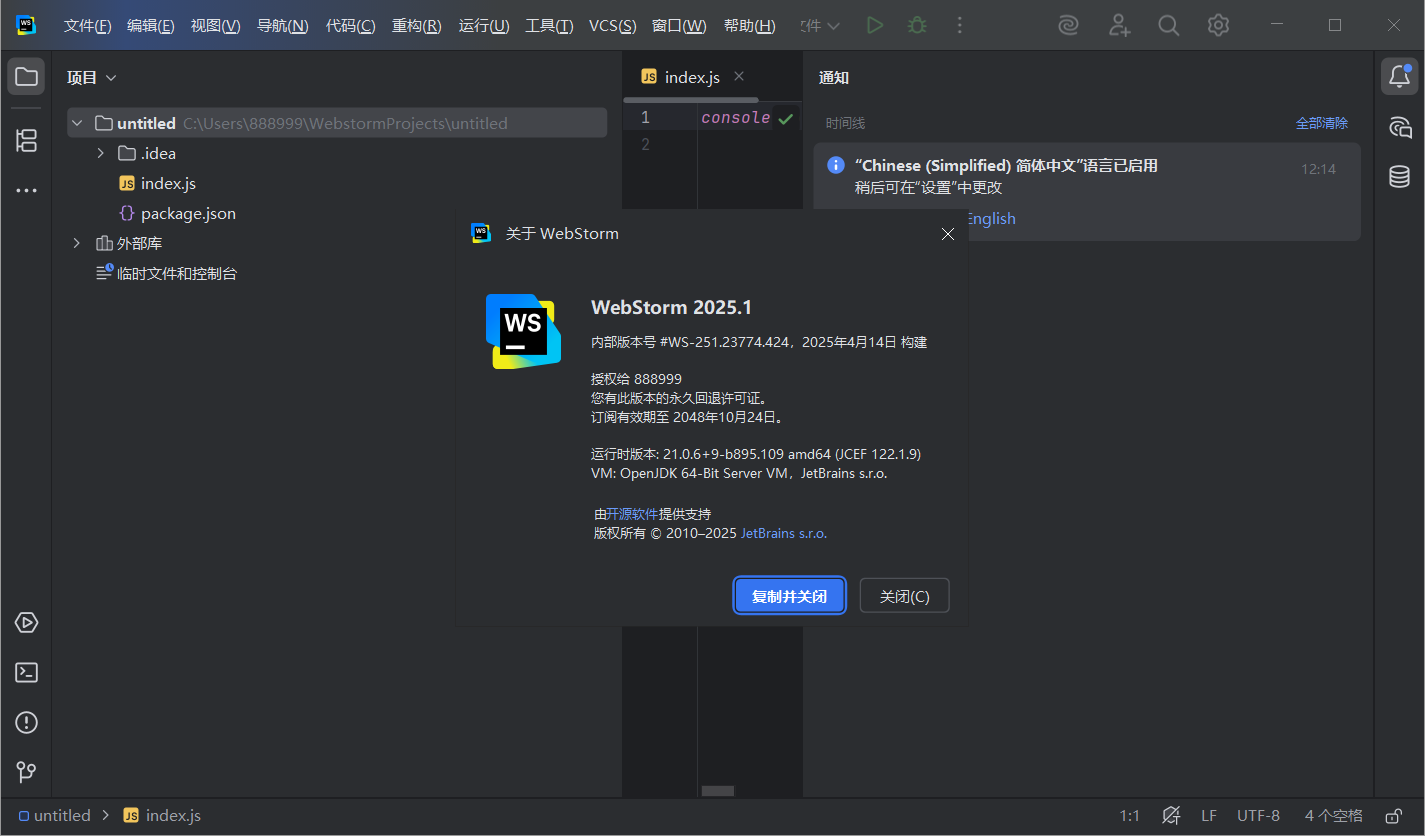Open the 帮助(H) menu
This screenshot has height=836, width=1425.
coord(749,26)
